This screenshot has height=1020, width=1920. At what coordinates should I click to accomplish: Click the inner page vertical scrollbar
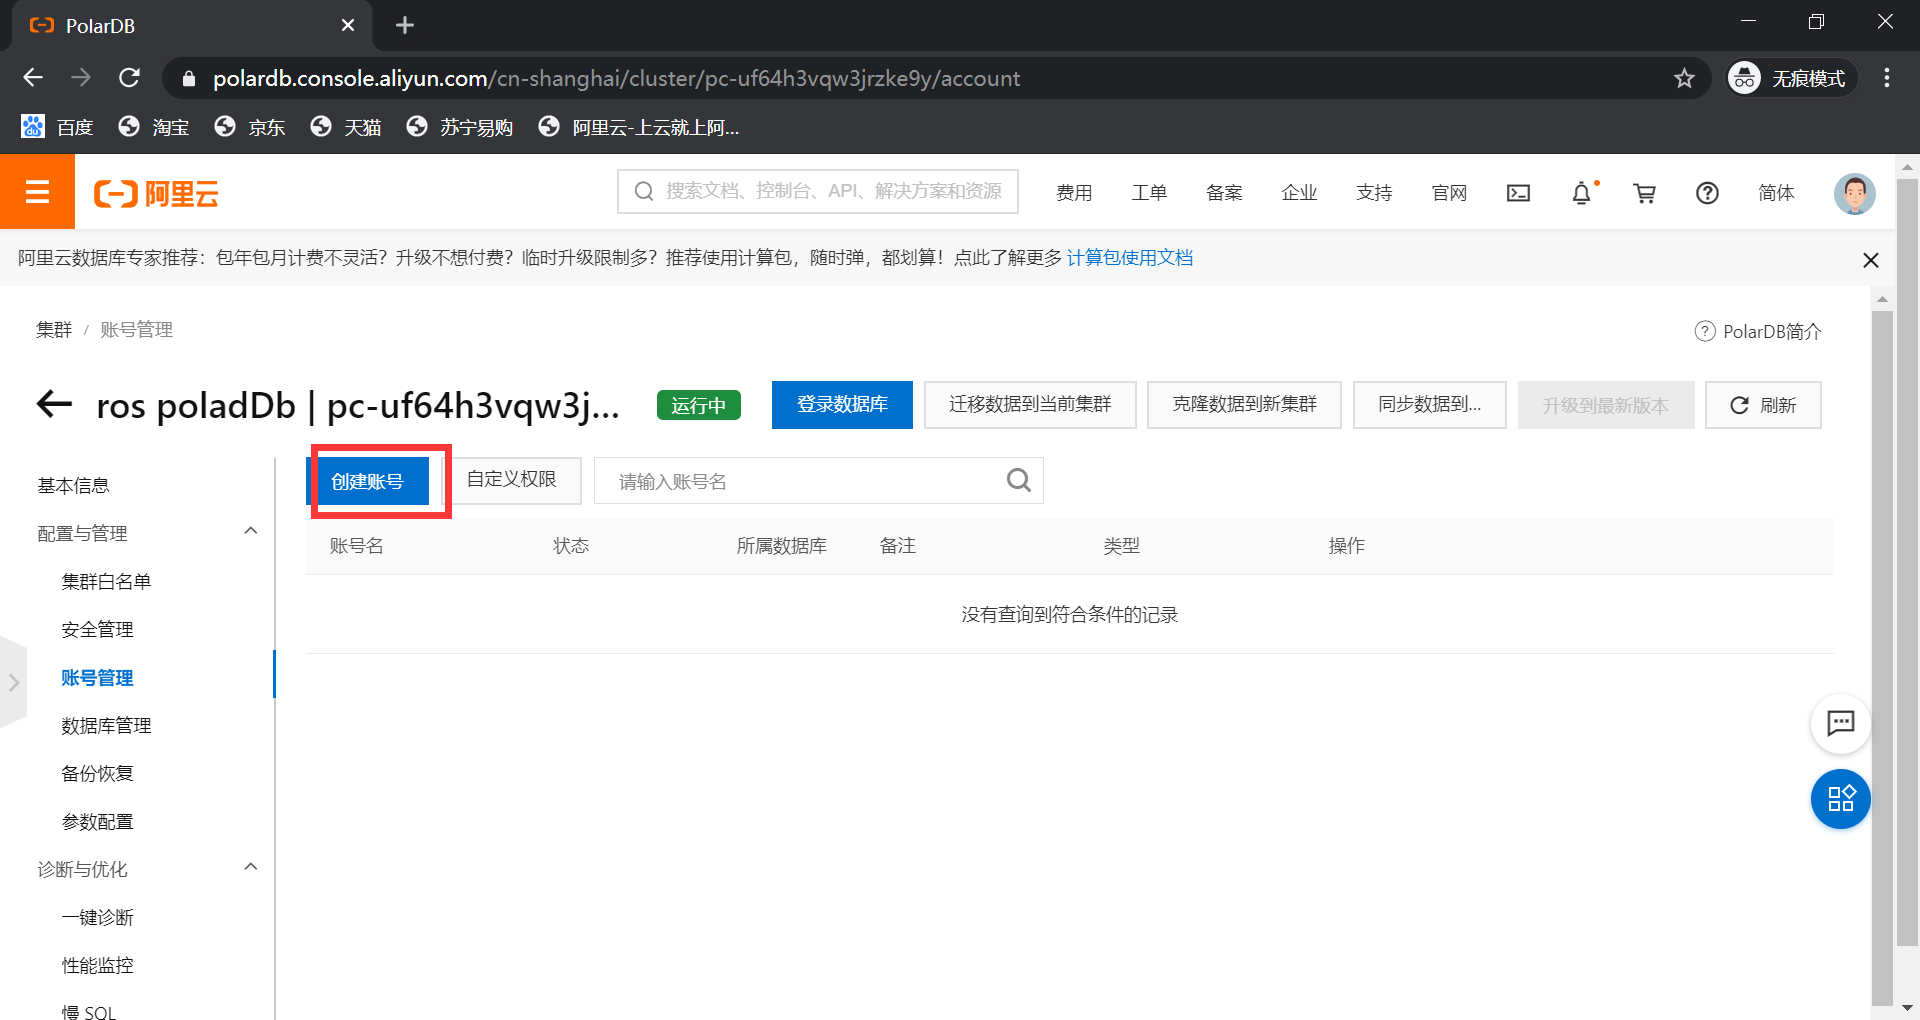click(1882, 657)
